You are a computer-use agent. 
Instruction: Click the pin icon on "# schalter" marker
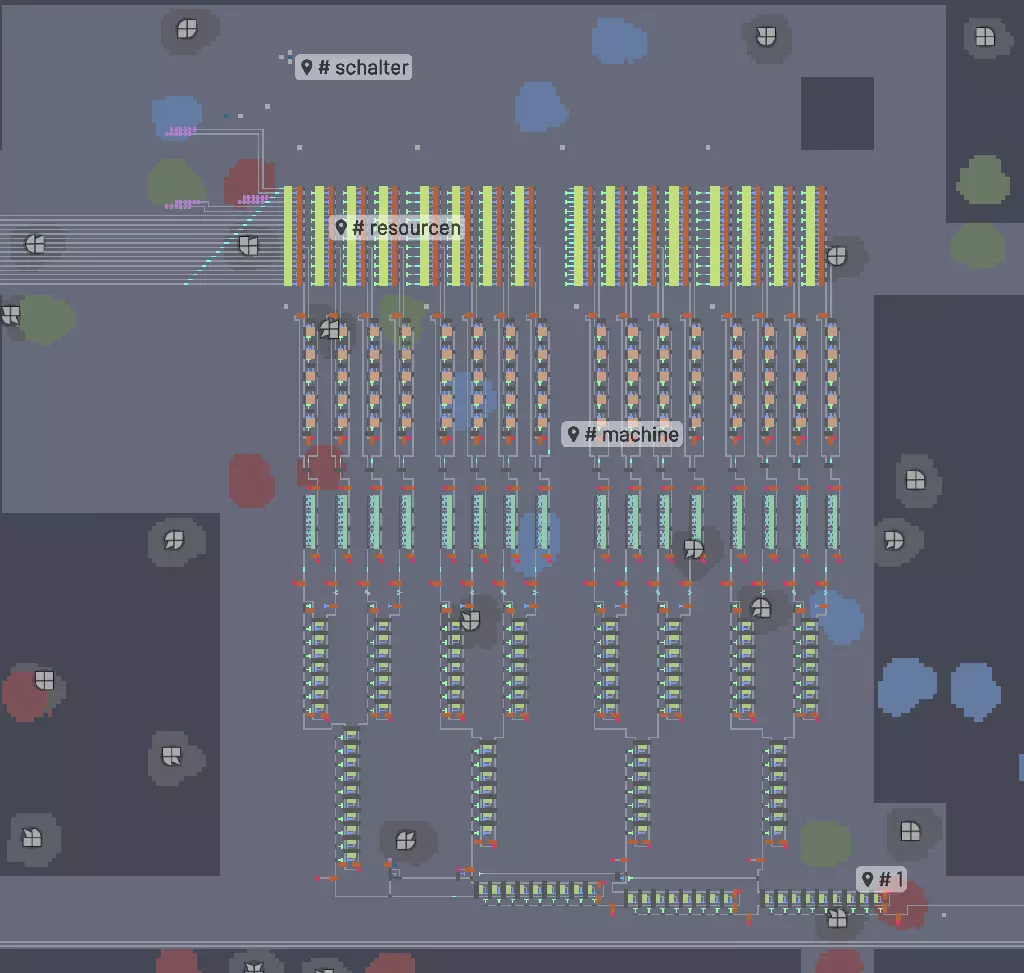pyautogui.click(x=308, y=67)
